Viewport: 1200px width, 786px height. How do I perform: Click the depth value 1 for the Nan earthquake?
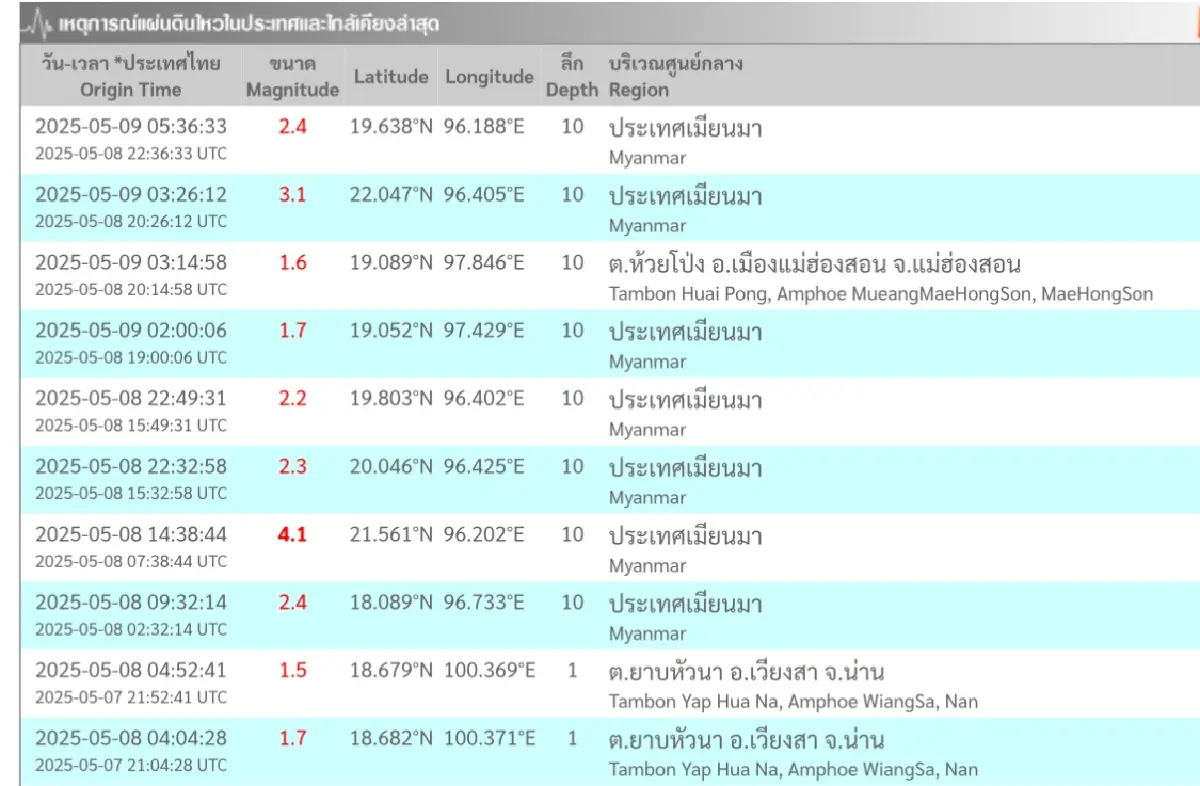(x=571, y=670)
